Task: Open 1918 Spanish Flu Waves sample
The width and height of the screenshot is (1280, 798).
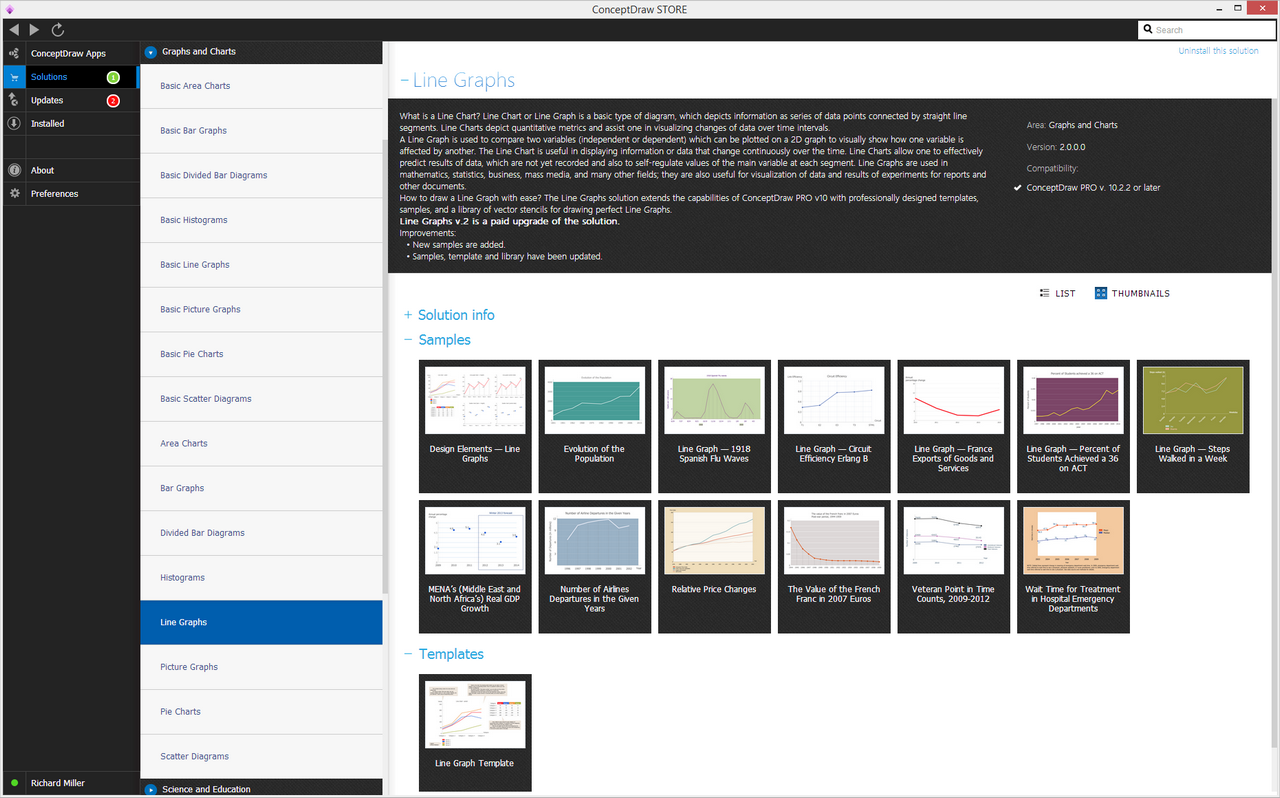Action: 714,426
